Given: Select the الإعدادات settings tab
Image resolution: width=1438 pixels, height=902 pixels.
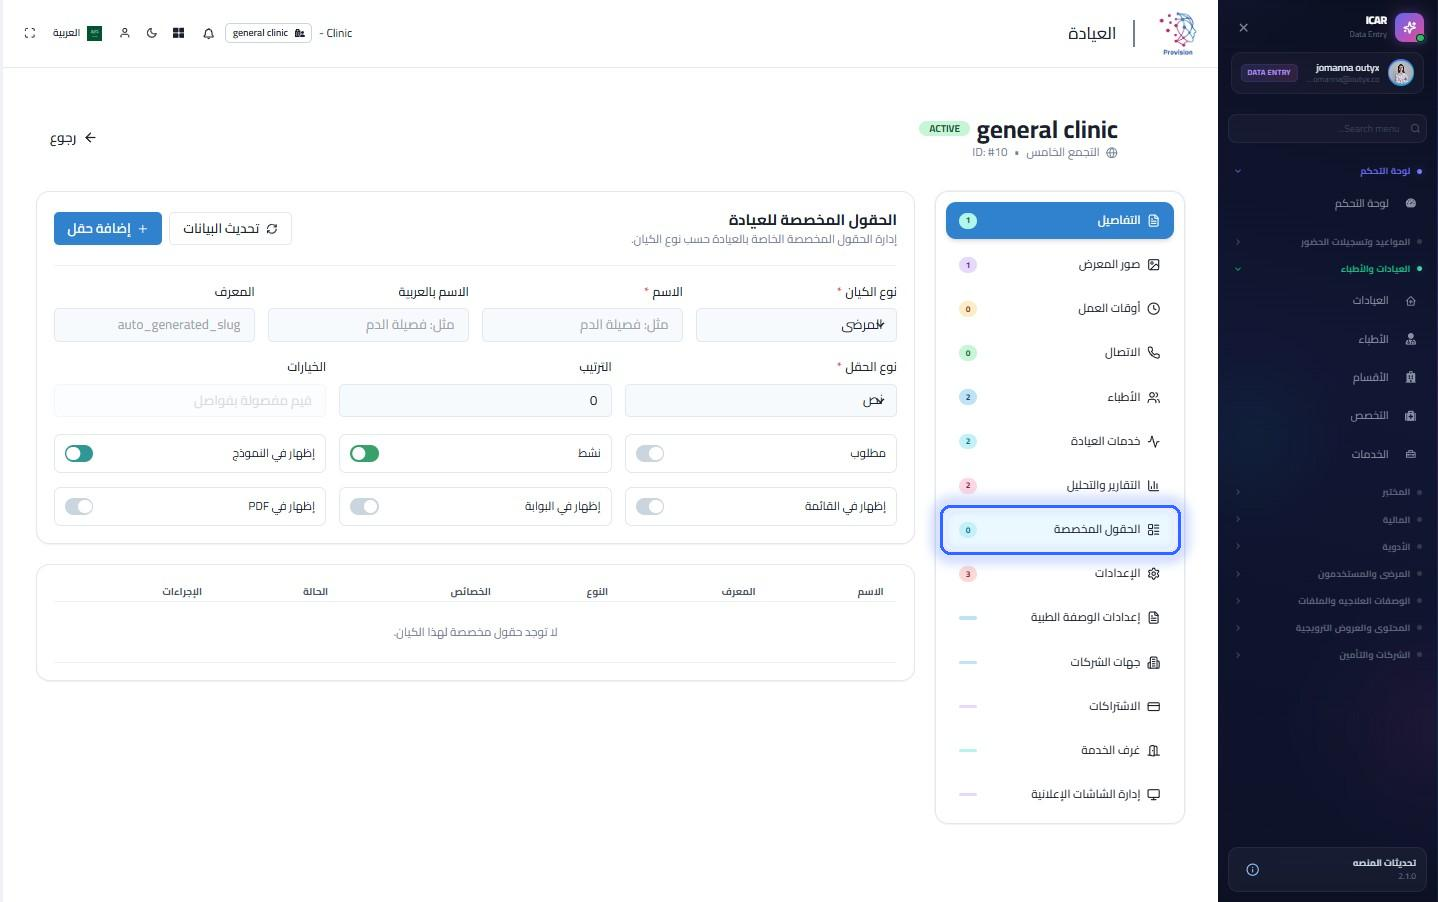Looking at the screenshot, I should tap(1060, 574).
